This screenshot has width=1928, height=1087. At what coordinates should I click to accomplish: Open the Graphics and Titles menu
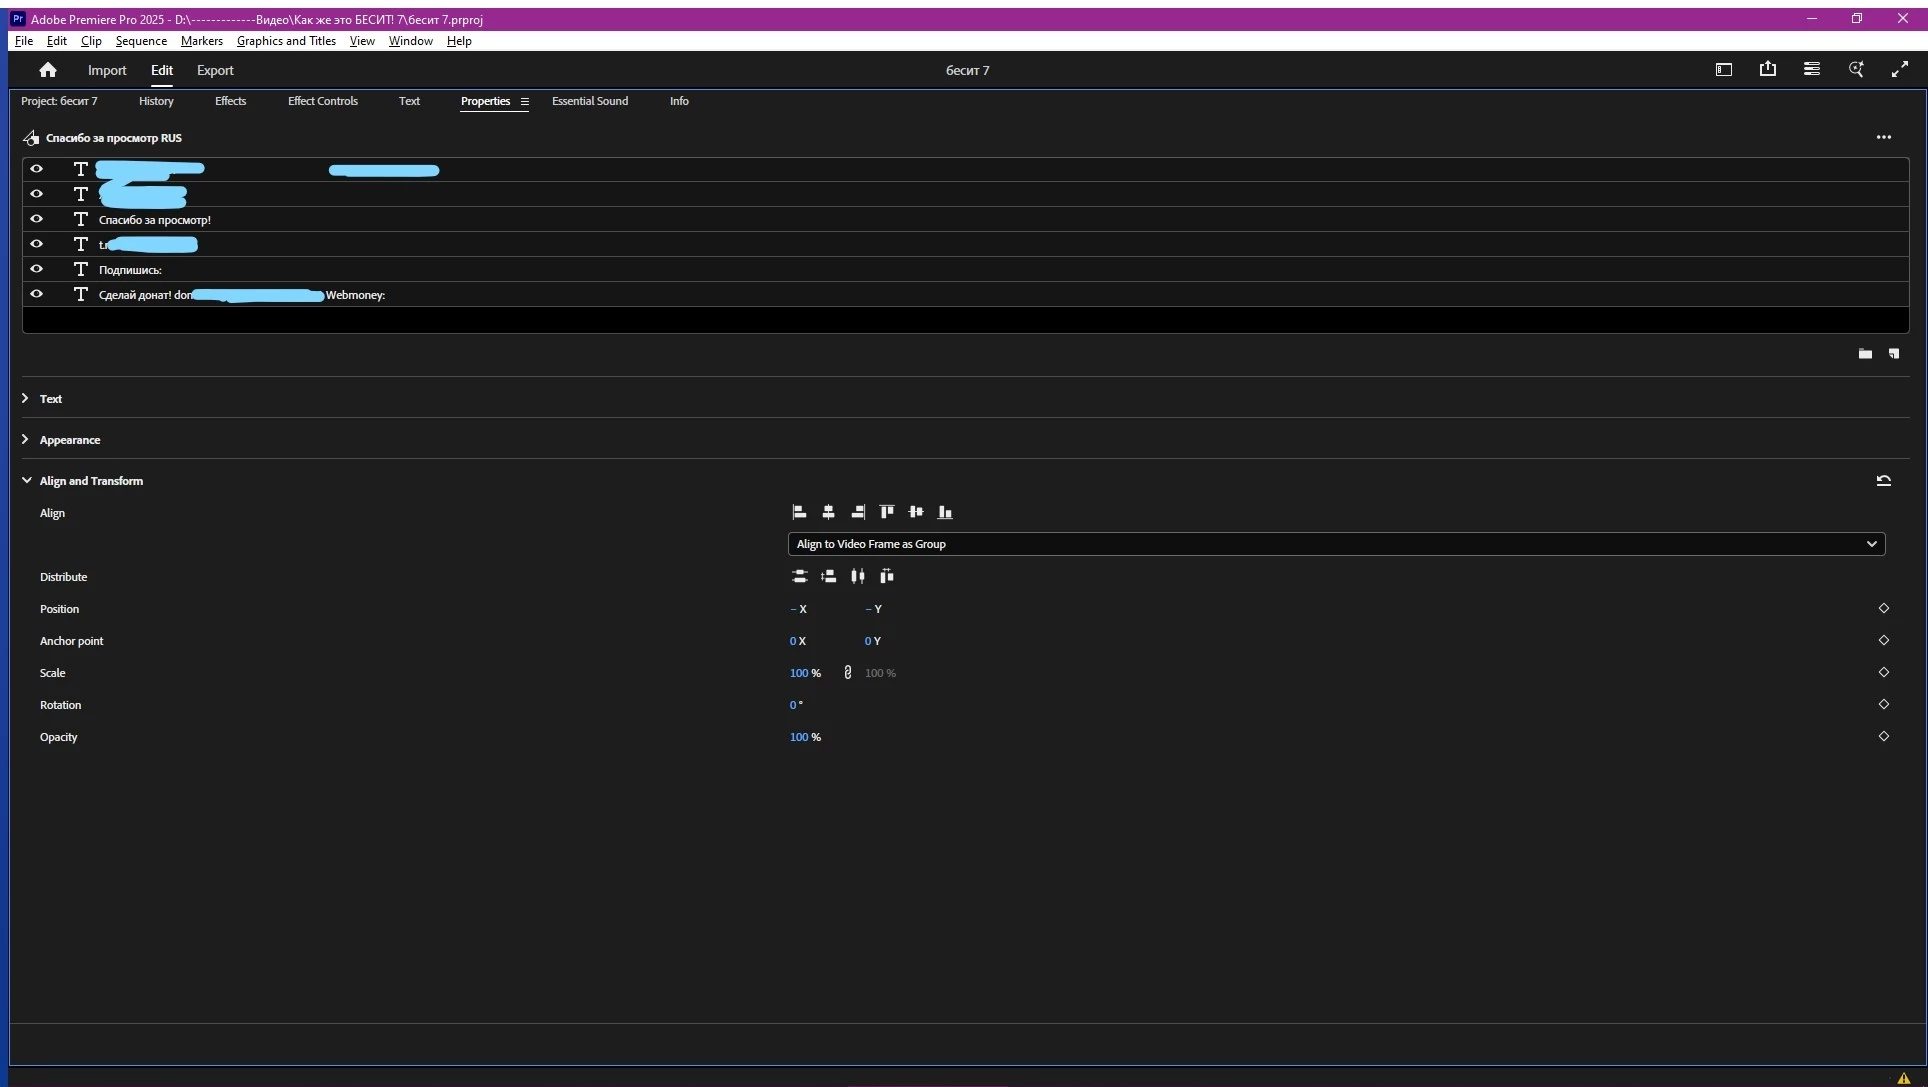click(286, 41)
